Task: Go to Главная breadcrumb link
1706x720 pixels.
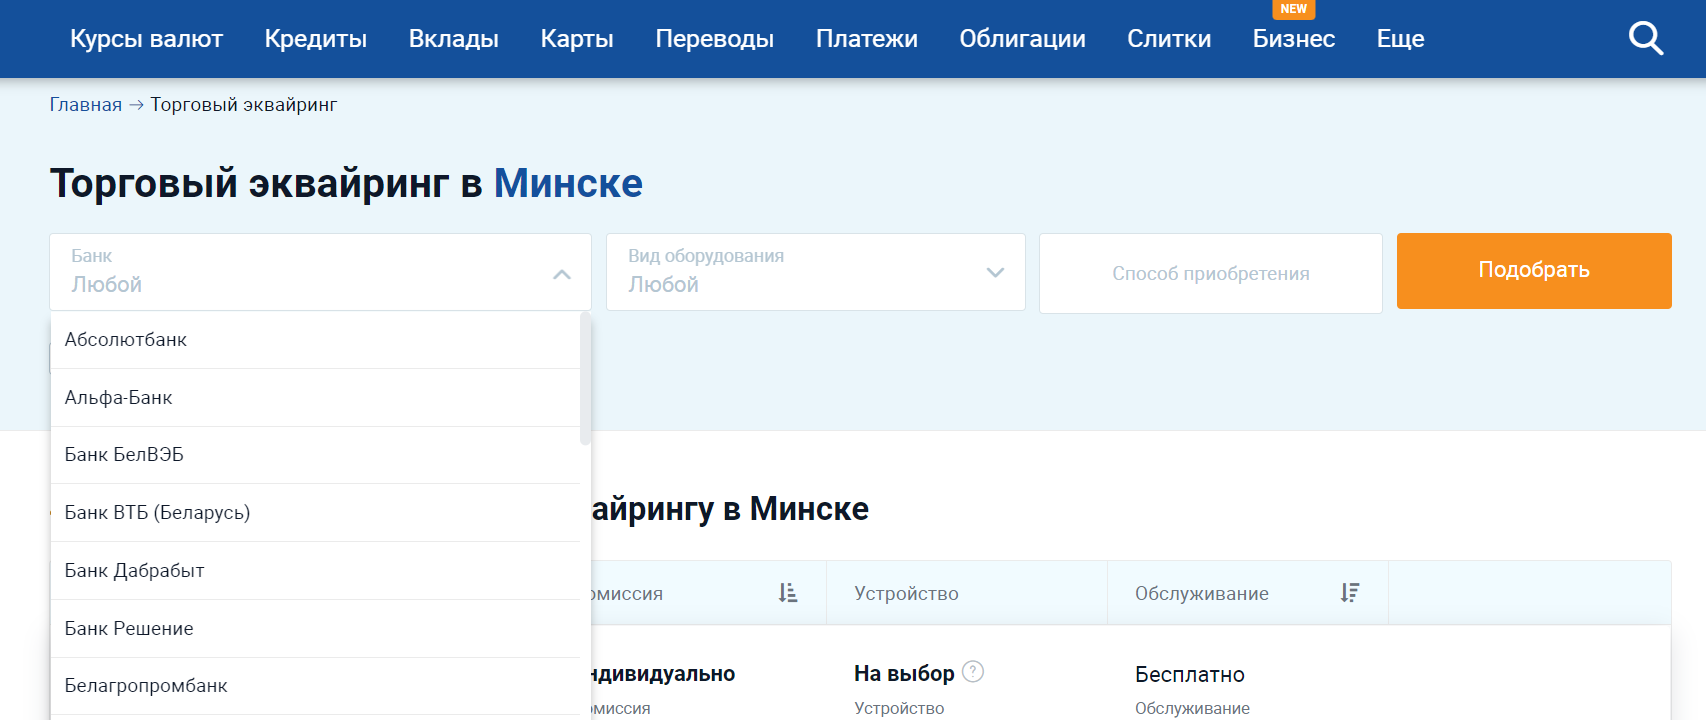Action: [x=86, y=105]
